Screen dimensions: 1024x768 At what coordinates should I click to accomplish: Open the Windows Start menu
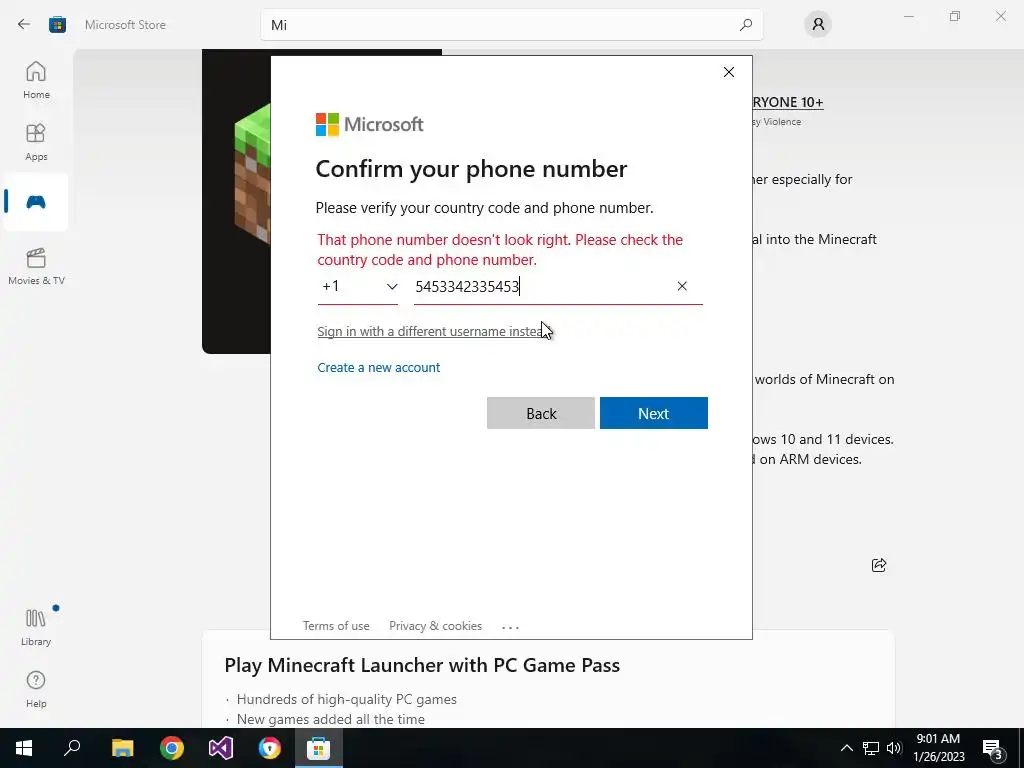tap(24, 748)
